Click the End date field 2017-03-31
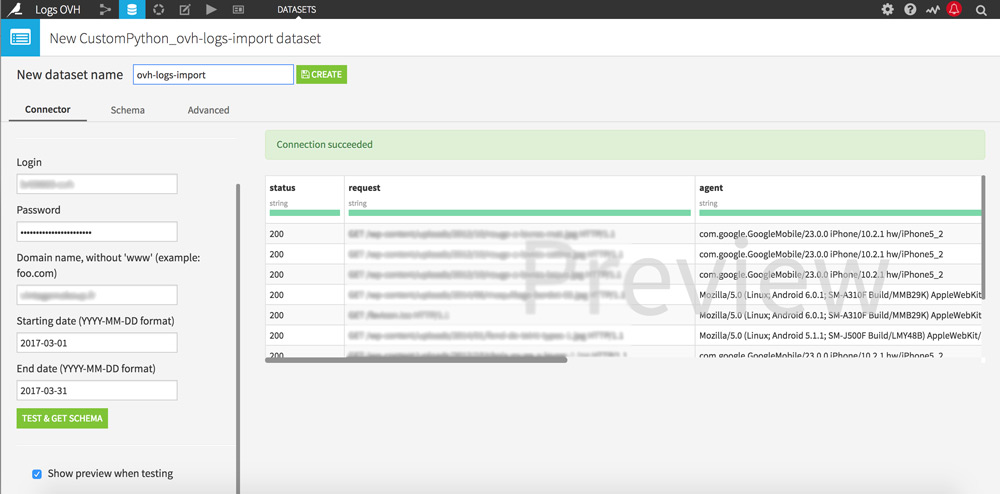The width and height of the screenshot is (1000, 494). pyautogui.click(x=97, y=390)
